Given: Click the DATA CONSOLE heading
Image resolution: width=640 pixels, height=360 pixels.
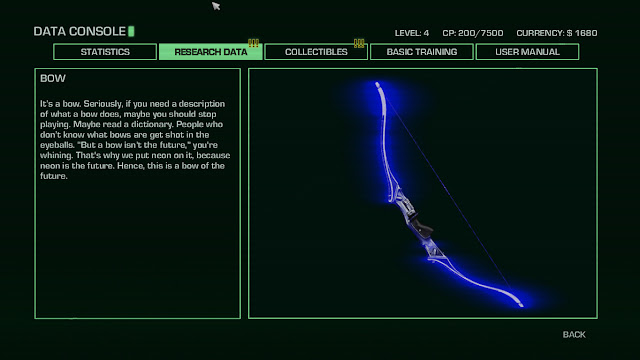Looking at the screenshot, I should [80, 31].
